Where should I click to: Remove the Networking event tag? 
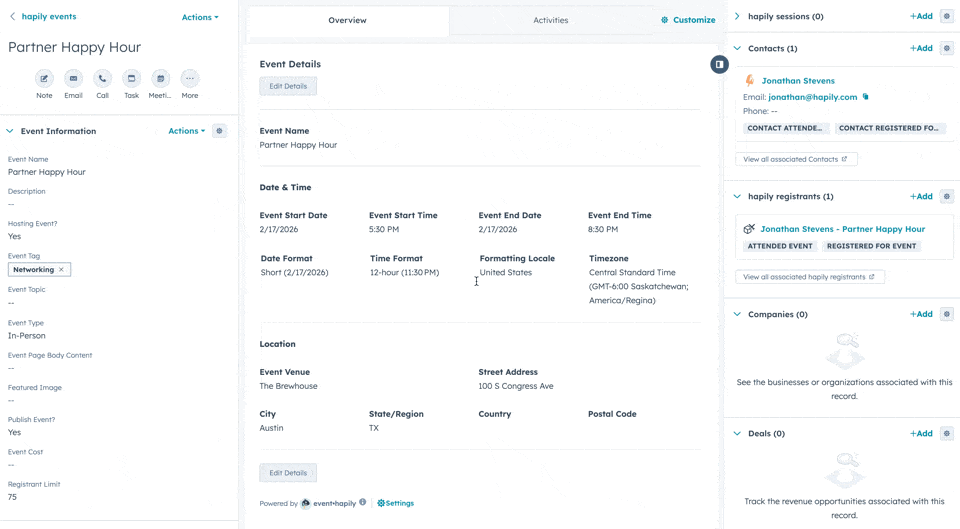pos(61,270)
